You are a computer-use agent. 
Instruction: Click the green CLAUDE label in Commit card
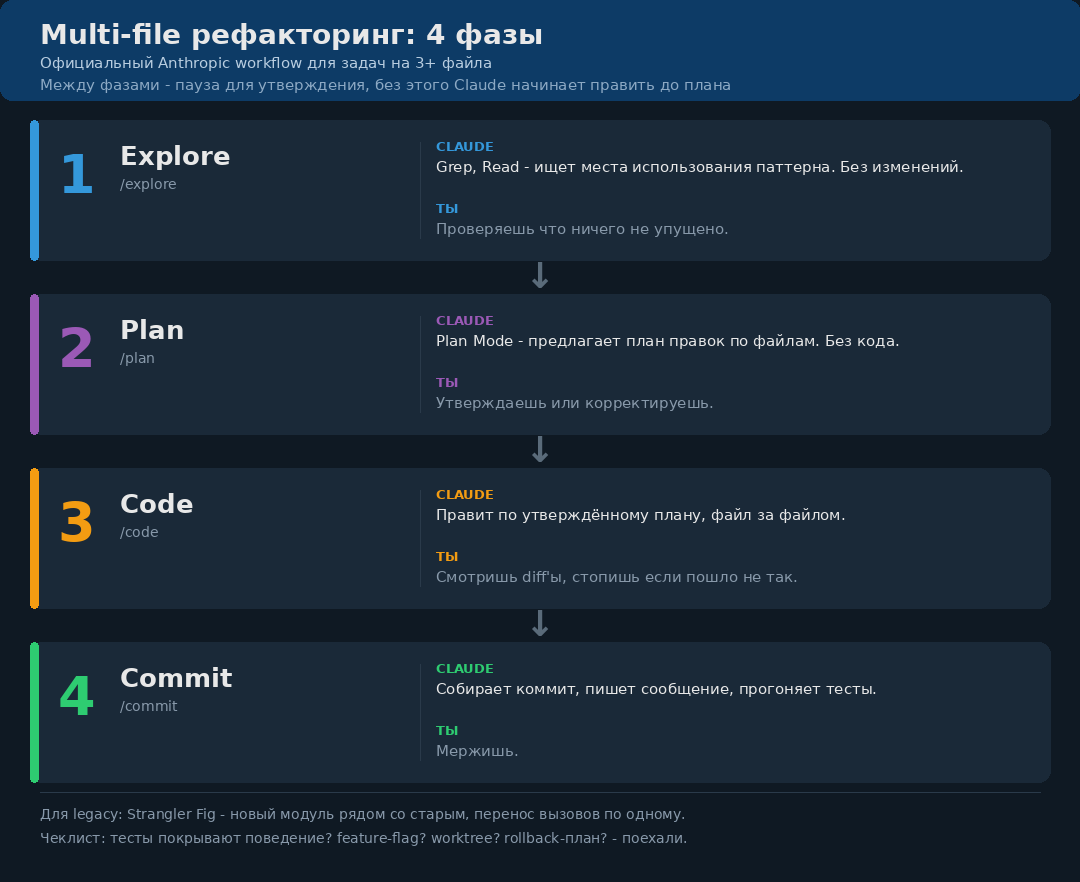(464, 669)
